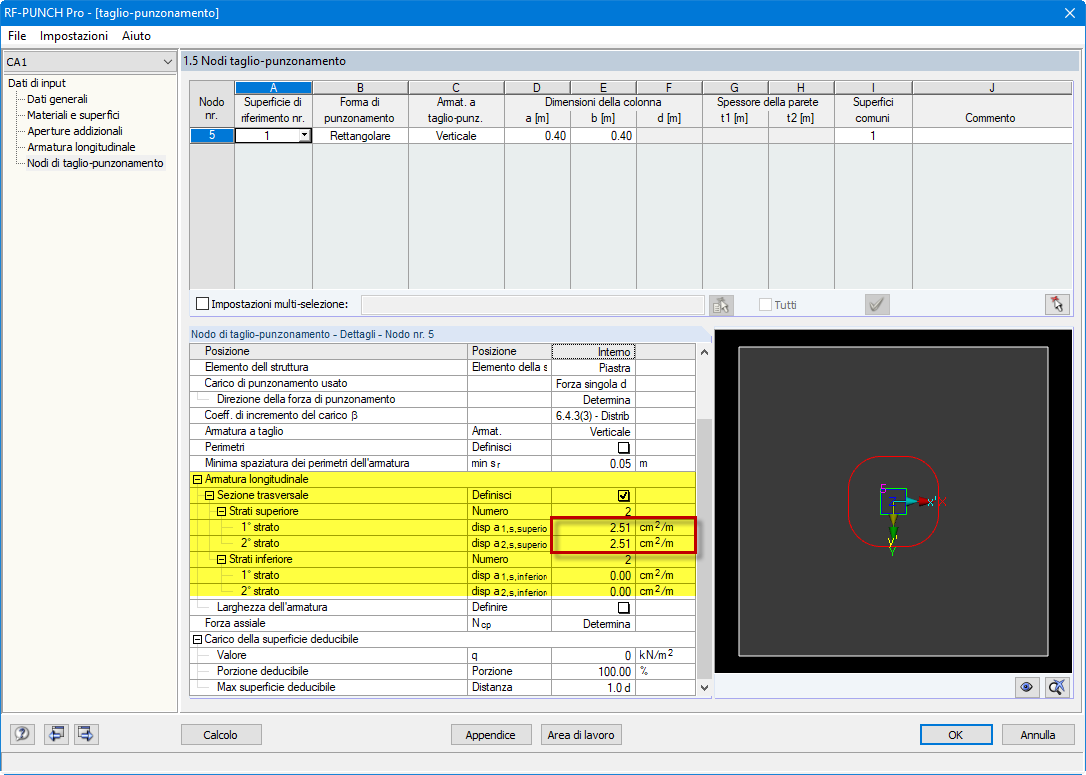Close the RF-PUNCH Pro window

click(1069, 12)
